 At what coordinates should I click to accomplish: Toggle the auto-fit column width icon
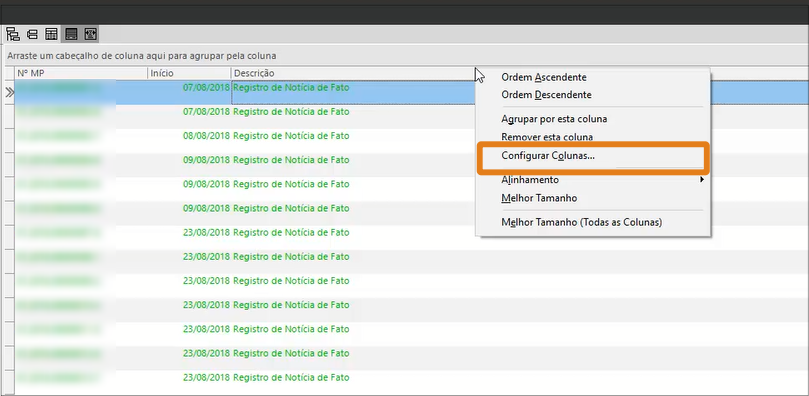point(91,35)
